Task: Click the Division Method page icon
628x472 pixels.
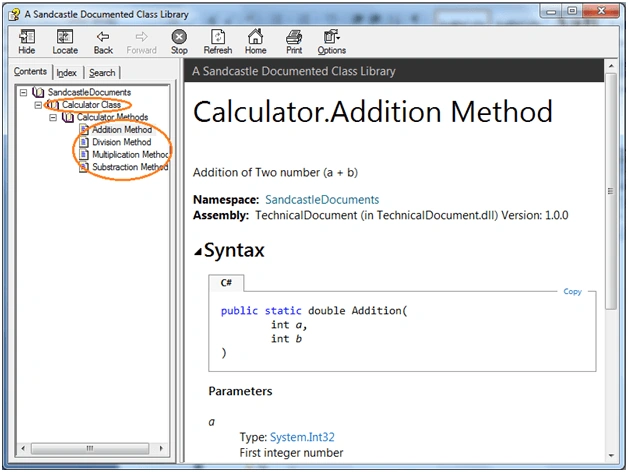Action: tap(84, 142)
